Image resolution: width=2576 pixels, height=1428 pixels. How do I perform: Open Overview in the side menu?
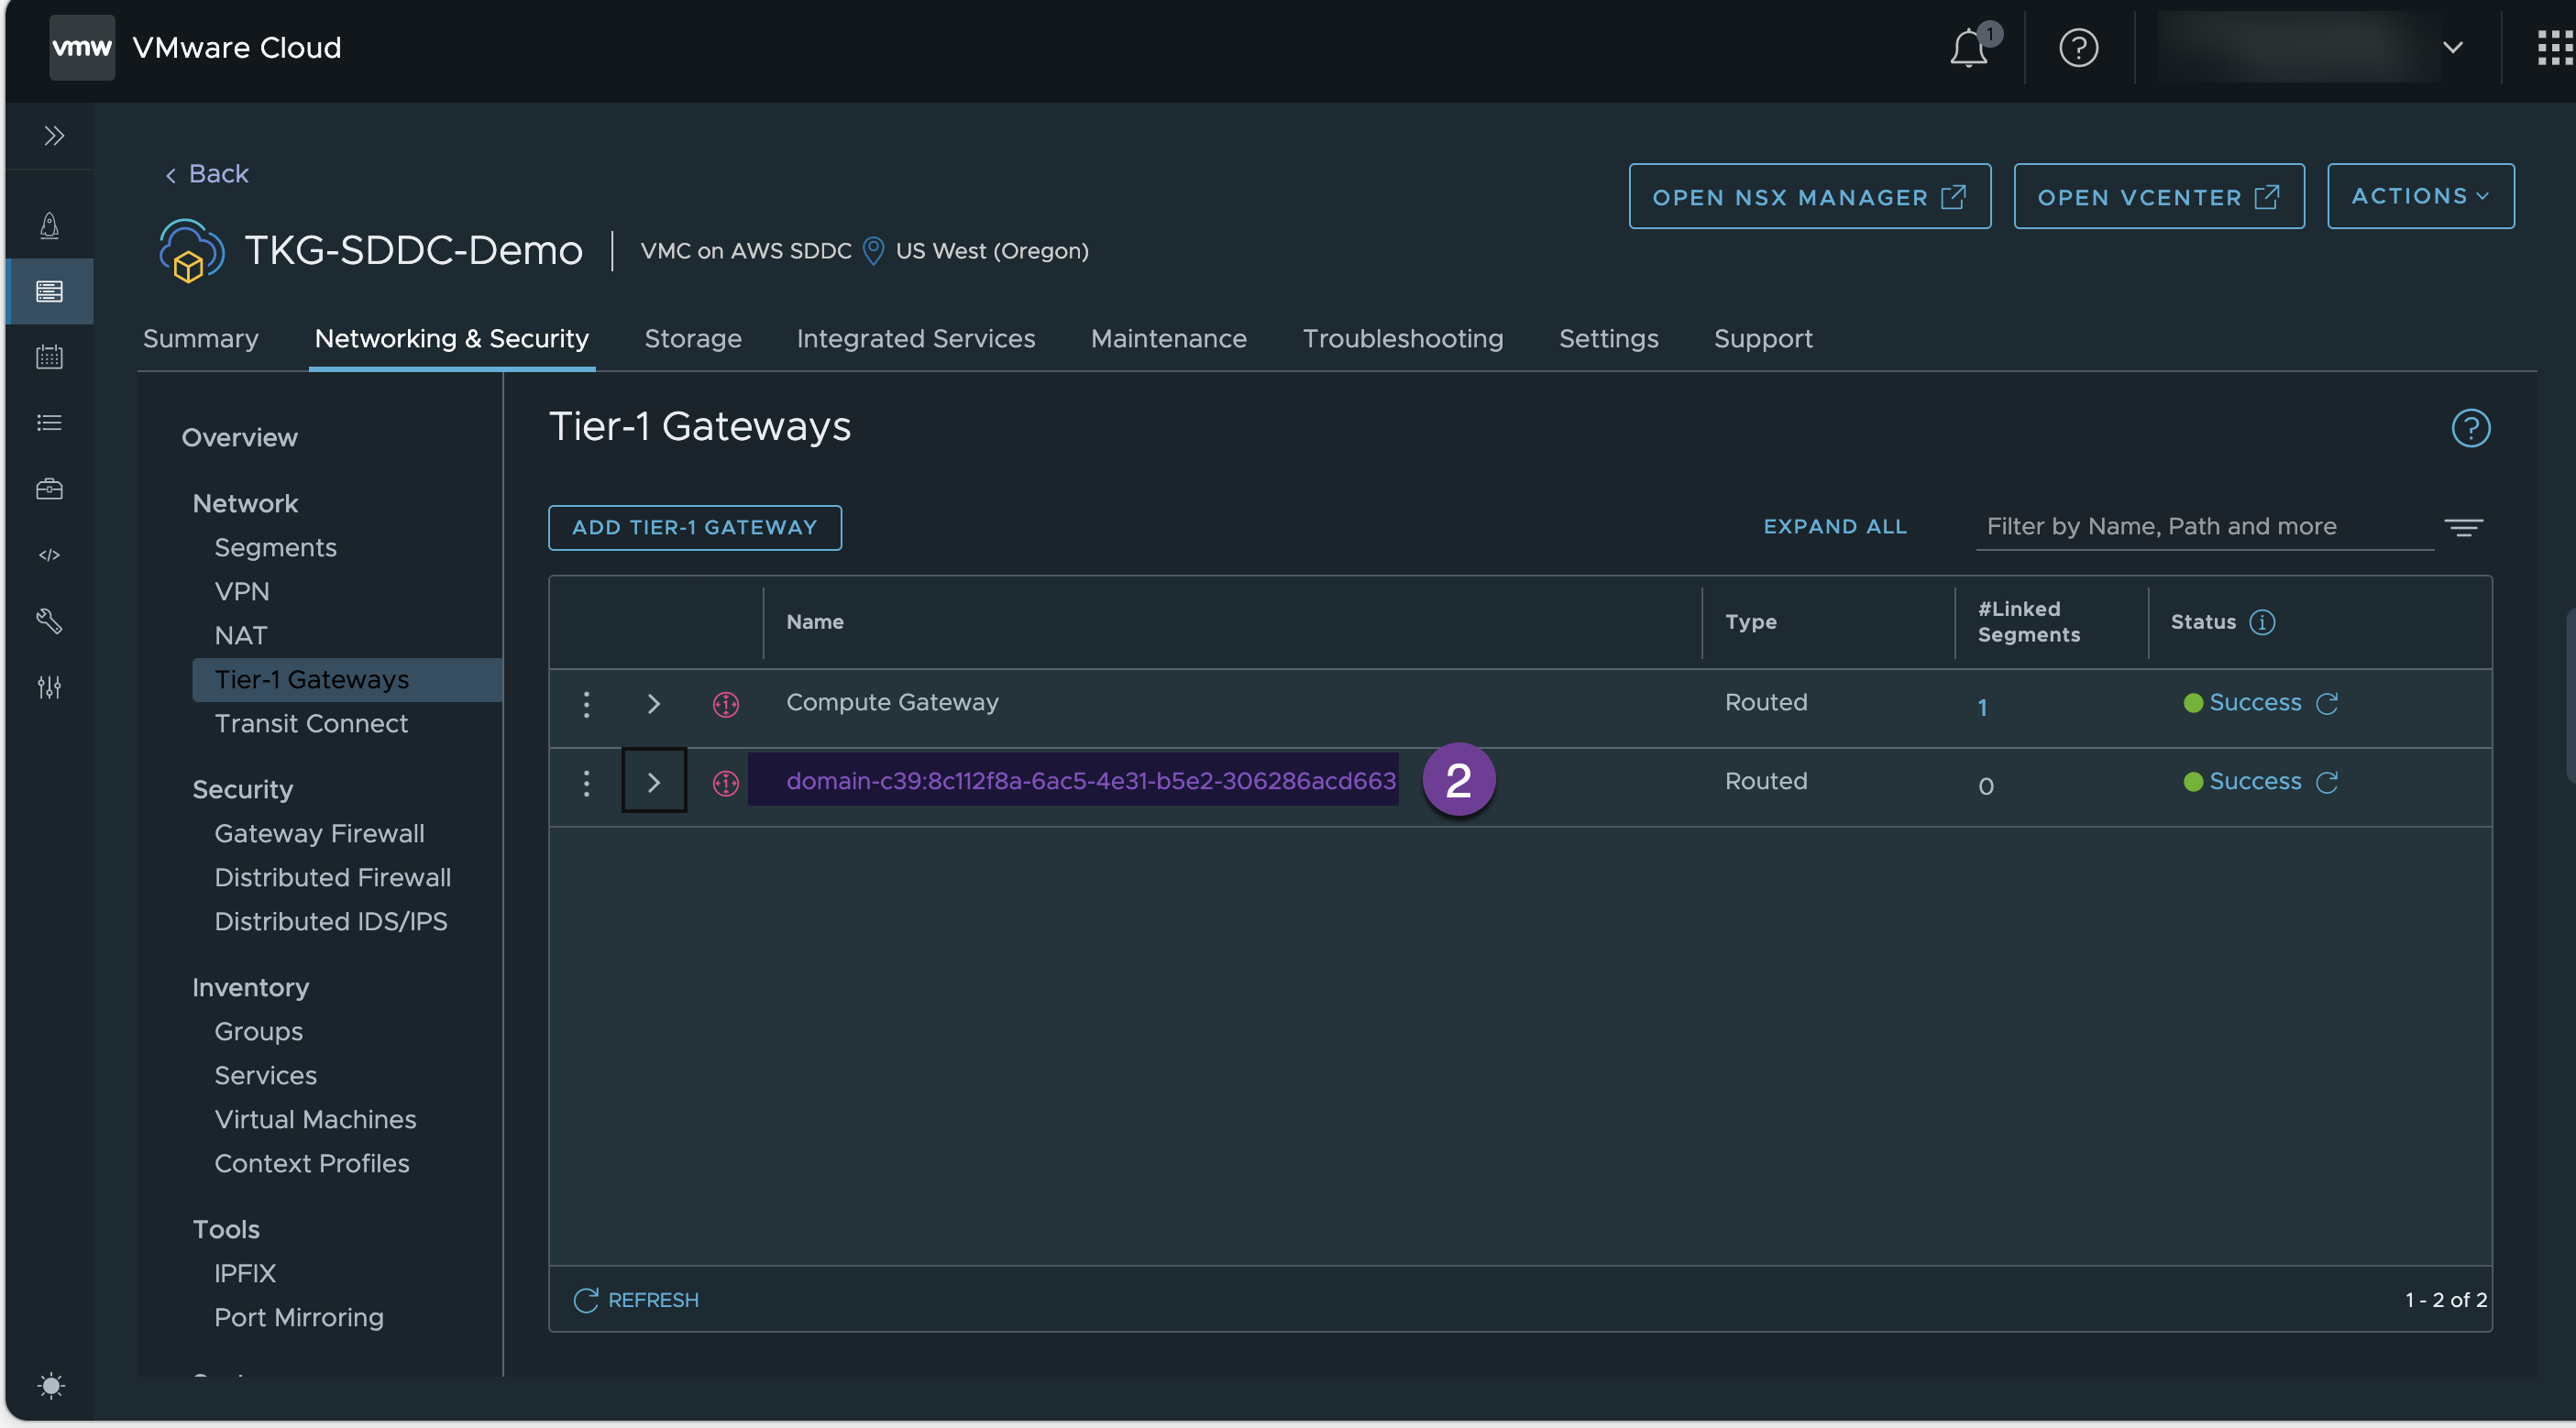[239, 437]
